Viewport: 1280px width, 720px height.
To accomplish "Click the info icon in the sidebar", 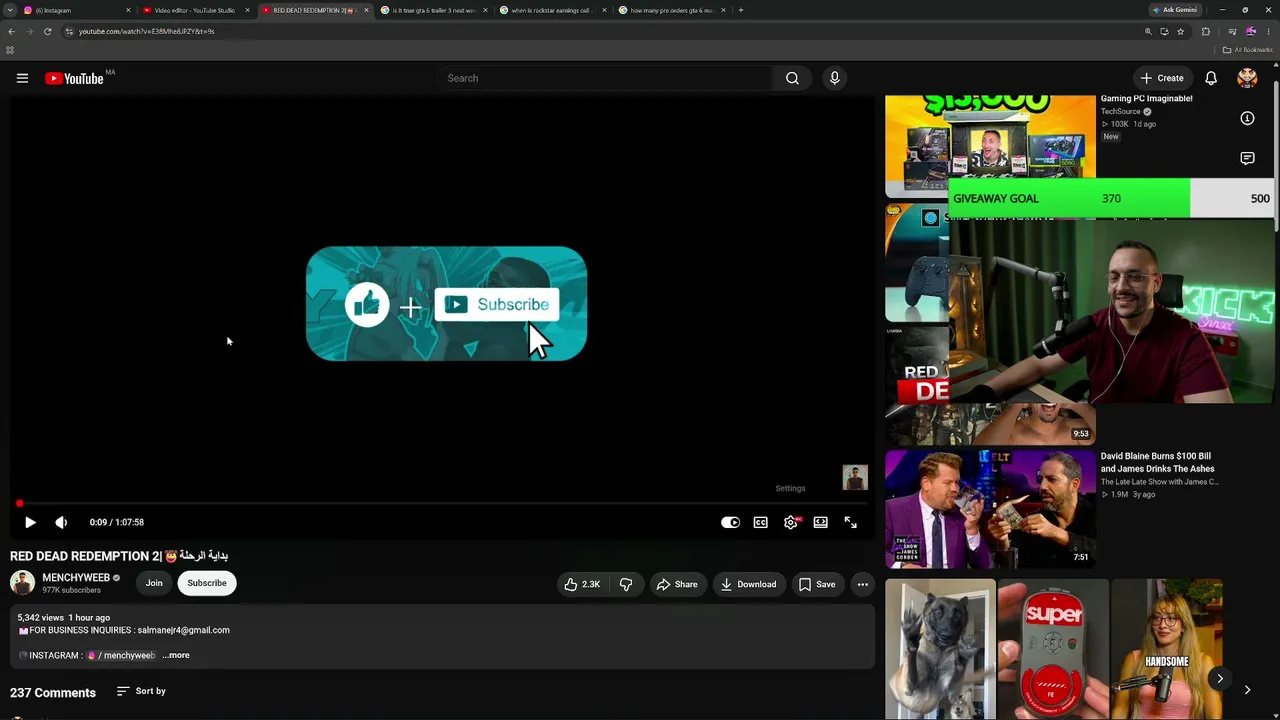I will [x=1247, y=118].
